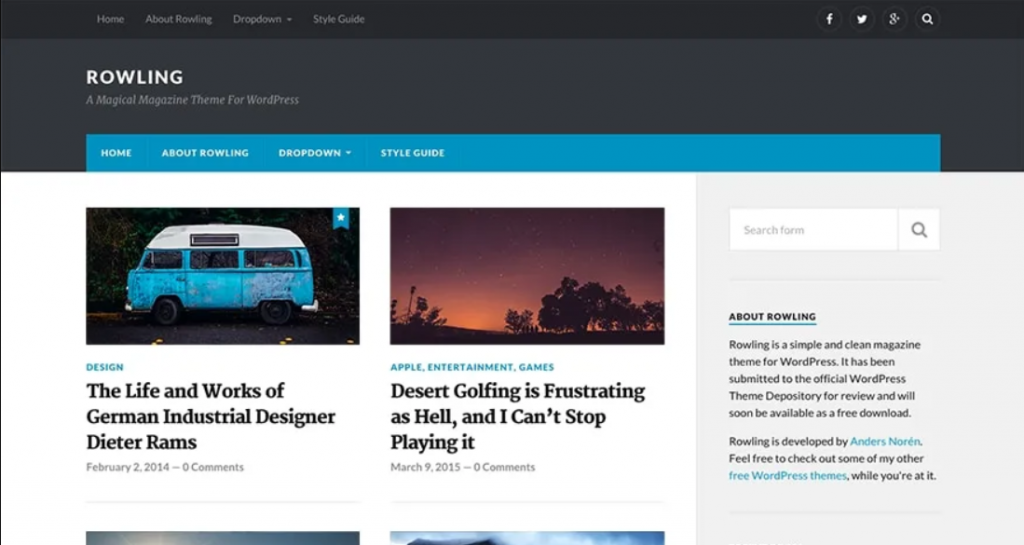The image size is (1024, 545).
Task: Click the ROWLING site title
Action: 134,77
